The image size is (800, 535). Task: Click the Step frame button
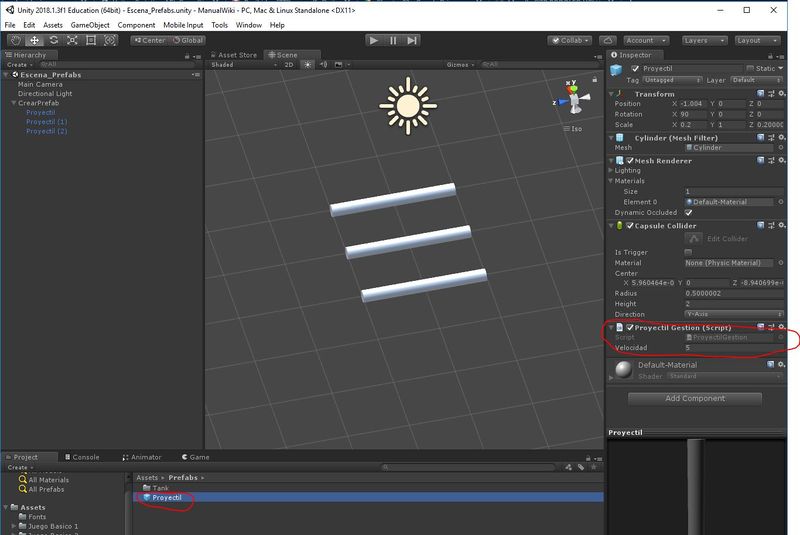412,40
